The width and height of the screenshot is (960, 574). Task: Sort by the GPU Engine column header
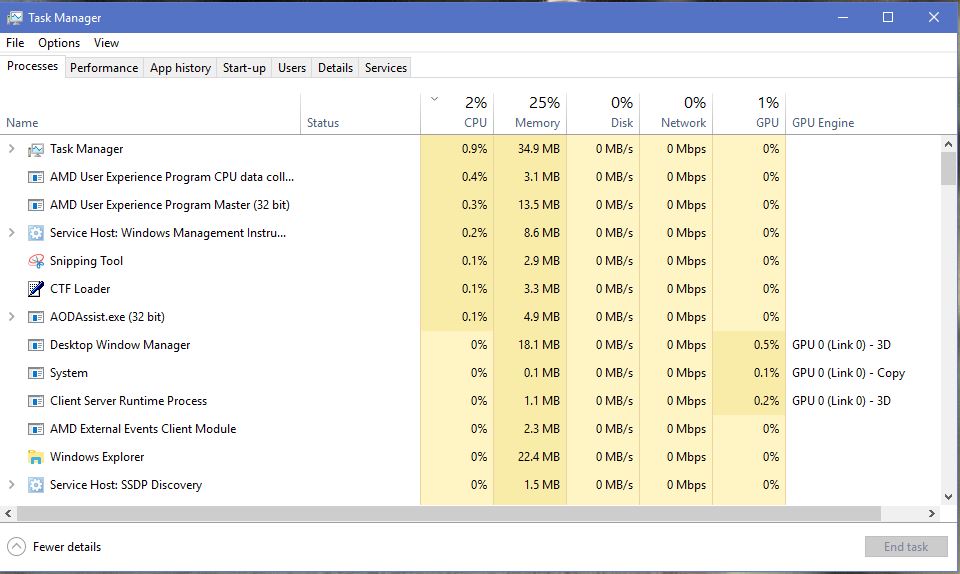[863, 113]
